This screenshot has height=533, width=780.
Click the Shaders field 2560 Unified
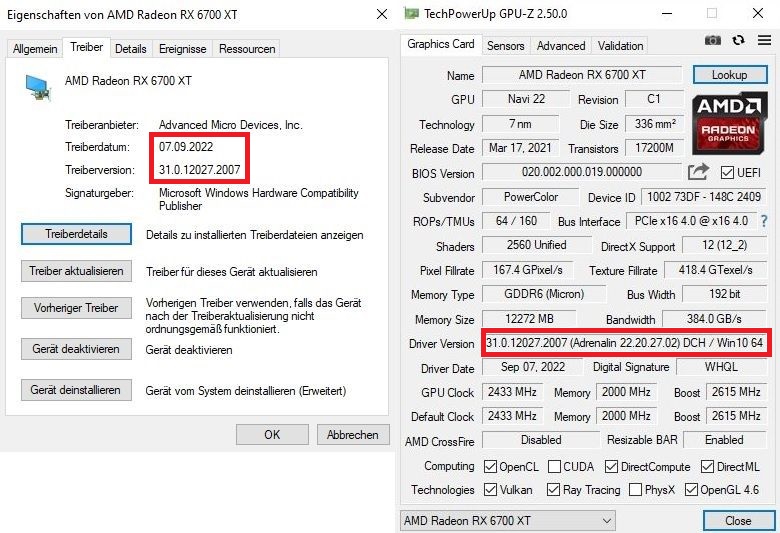[537, 245]
